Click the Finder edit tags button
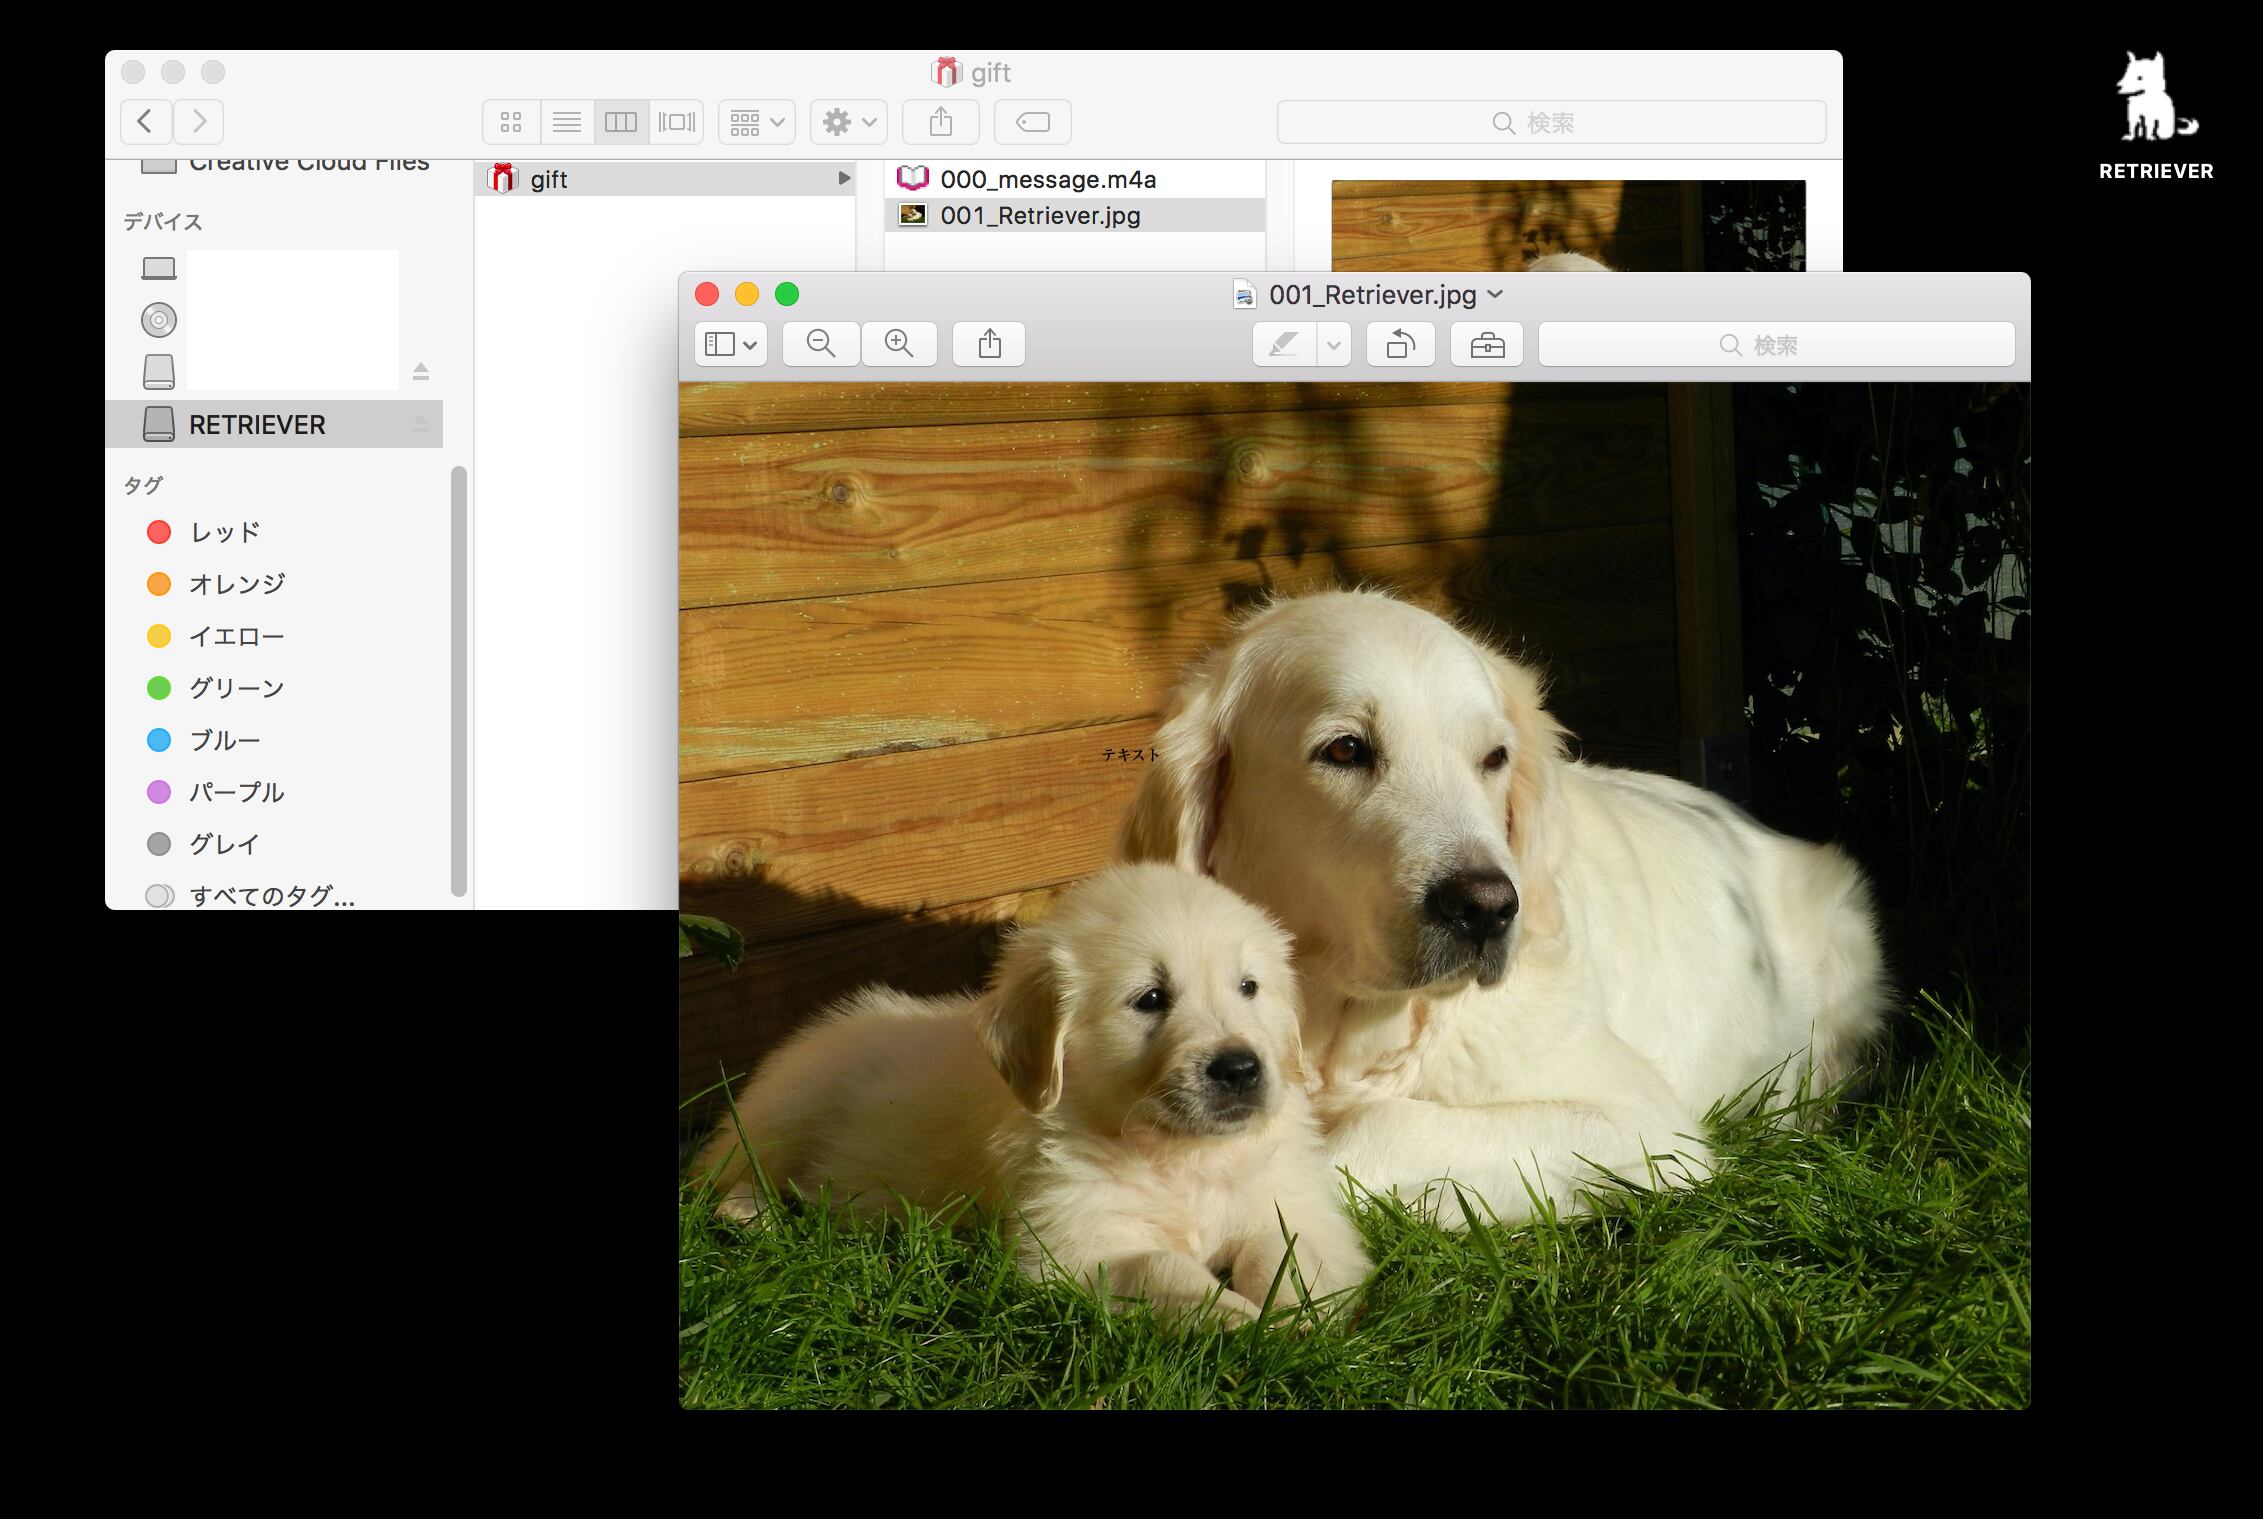 tap(1033, 122)
